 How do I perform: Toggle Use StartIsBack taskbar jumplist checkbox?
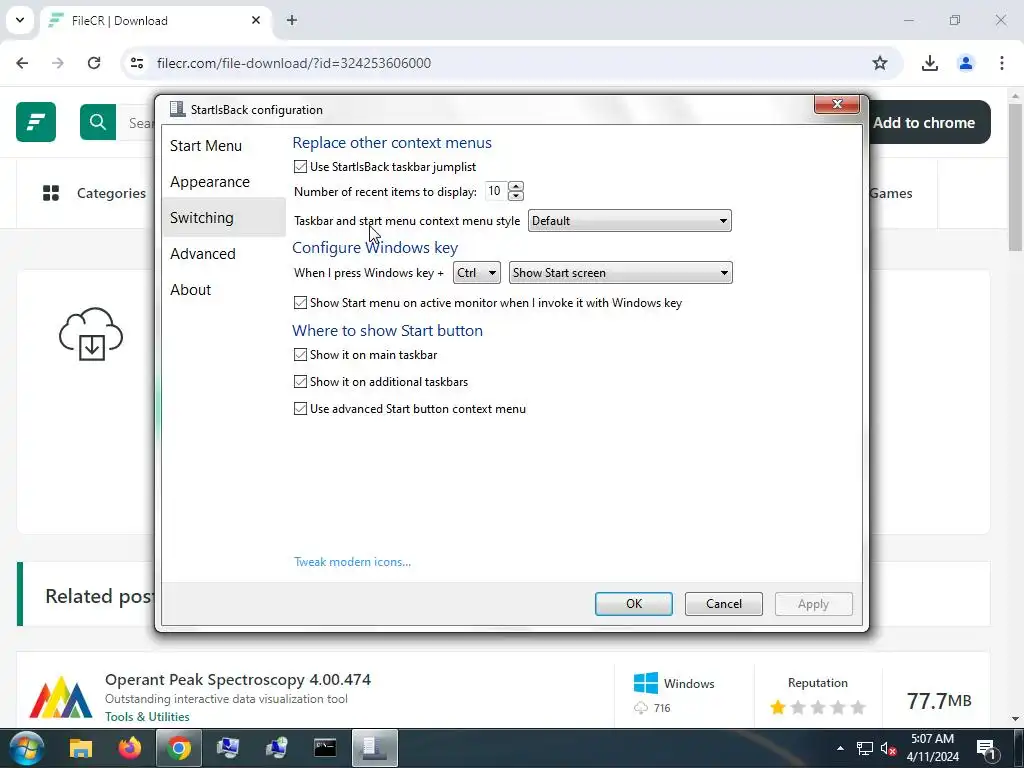(x=300, y=167)
